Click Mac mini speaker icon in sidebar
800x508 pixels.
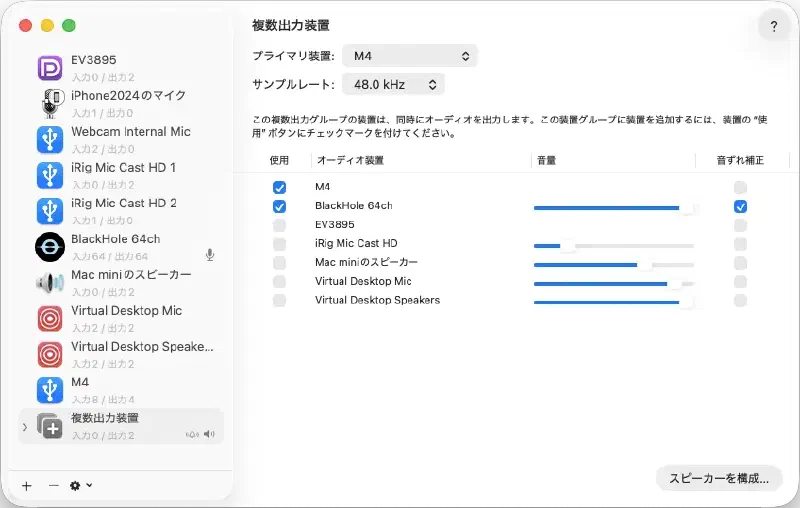pyautogui.click(x=49, y=283)
